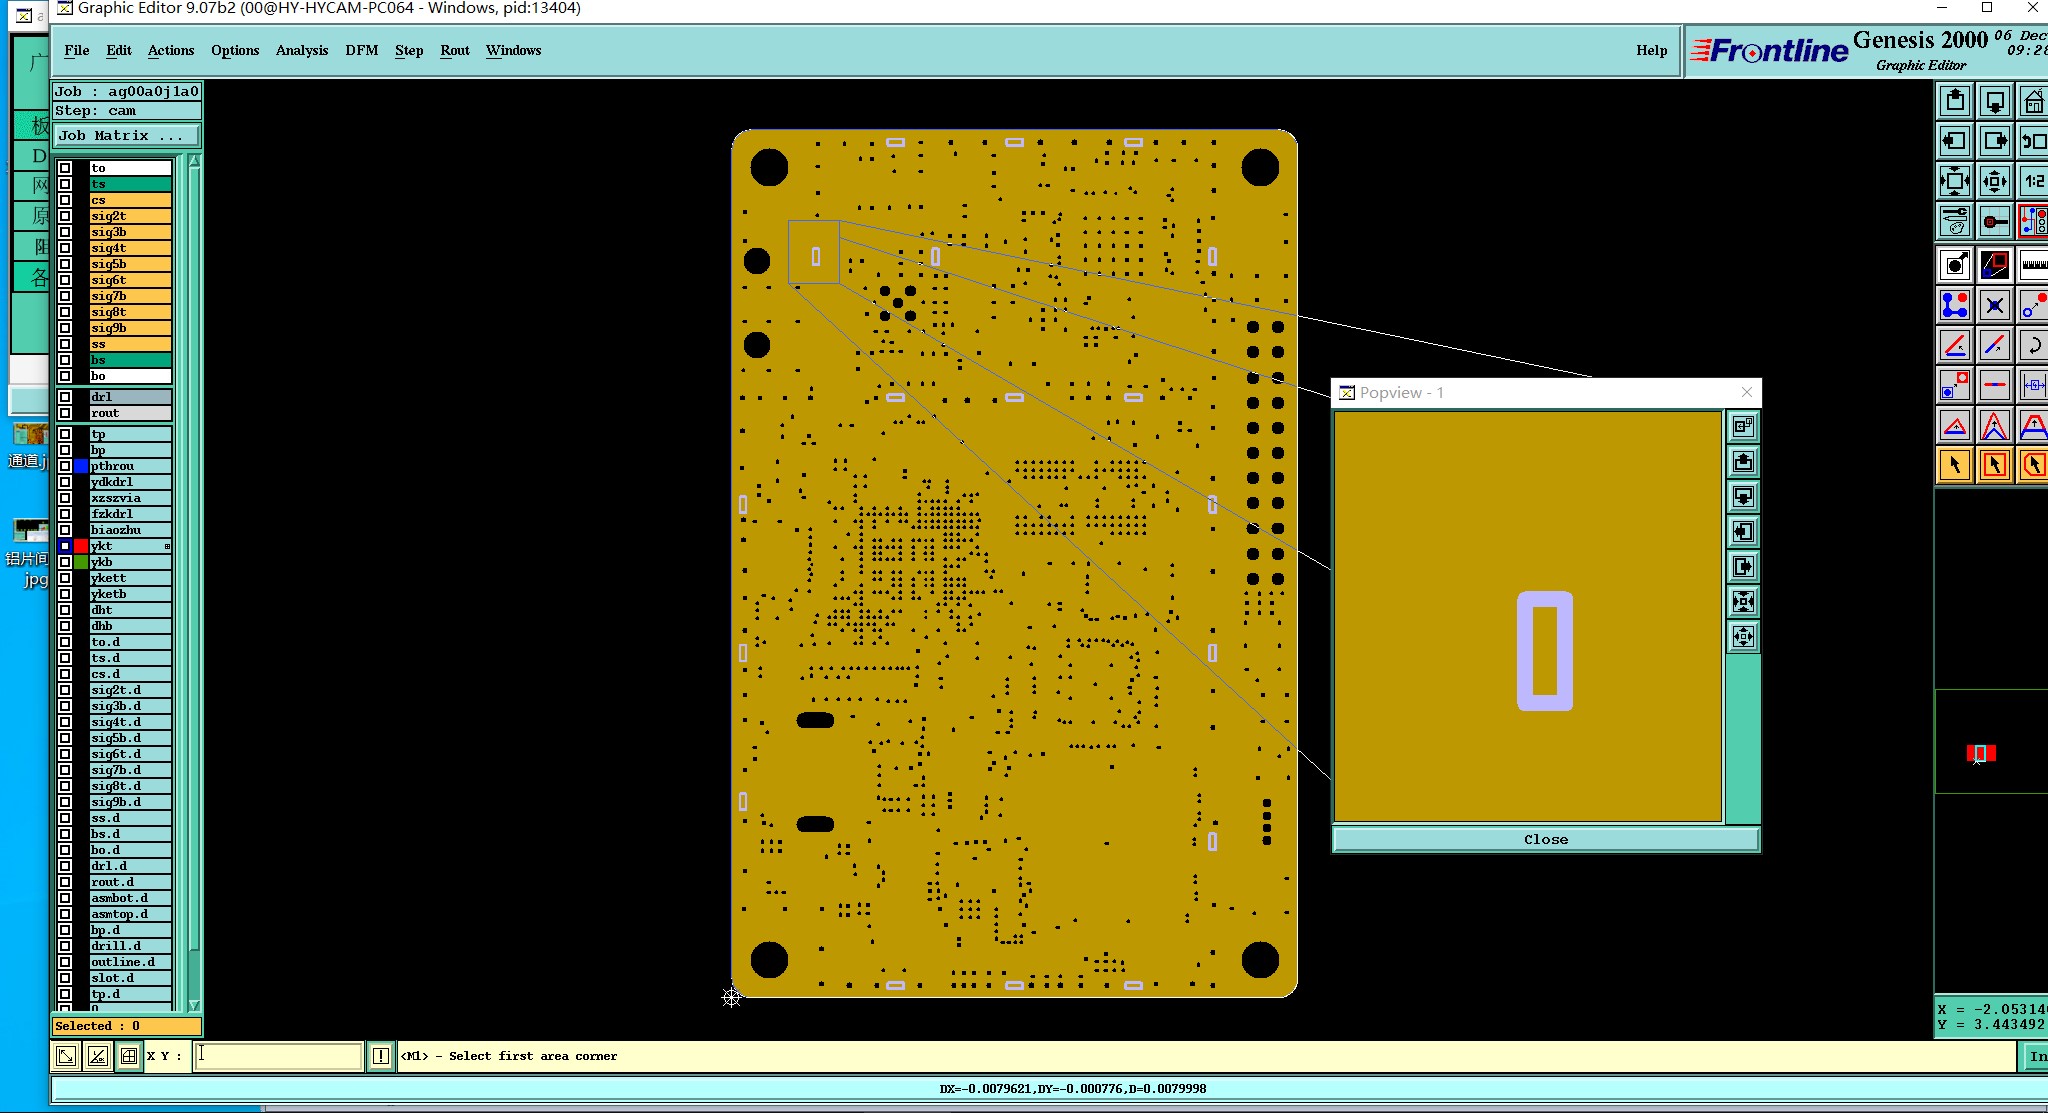Toggle the checkbox for layer drl
The width and height of the screenshot is (2048, 1113).
coord(65,397)
